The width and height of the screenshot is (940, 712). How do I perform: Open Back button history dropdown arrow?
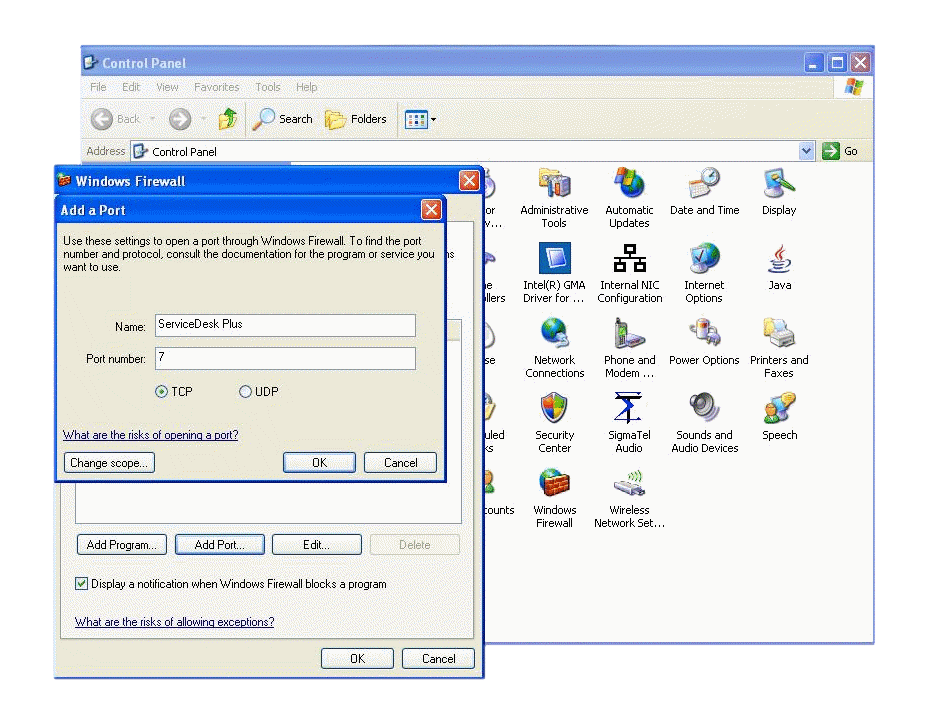click(152, 119)
